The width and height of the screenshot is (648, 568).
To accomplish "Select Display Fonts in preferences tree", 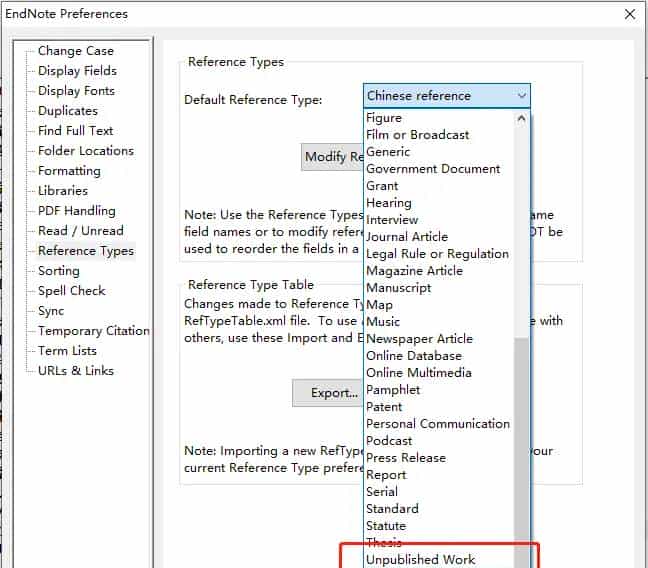I will (76, 91).
